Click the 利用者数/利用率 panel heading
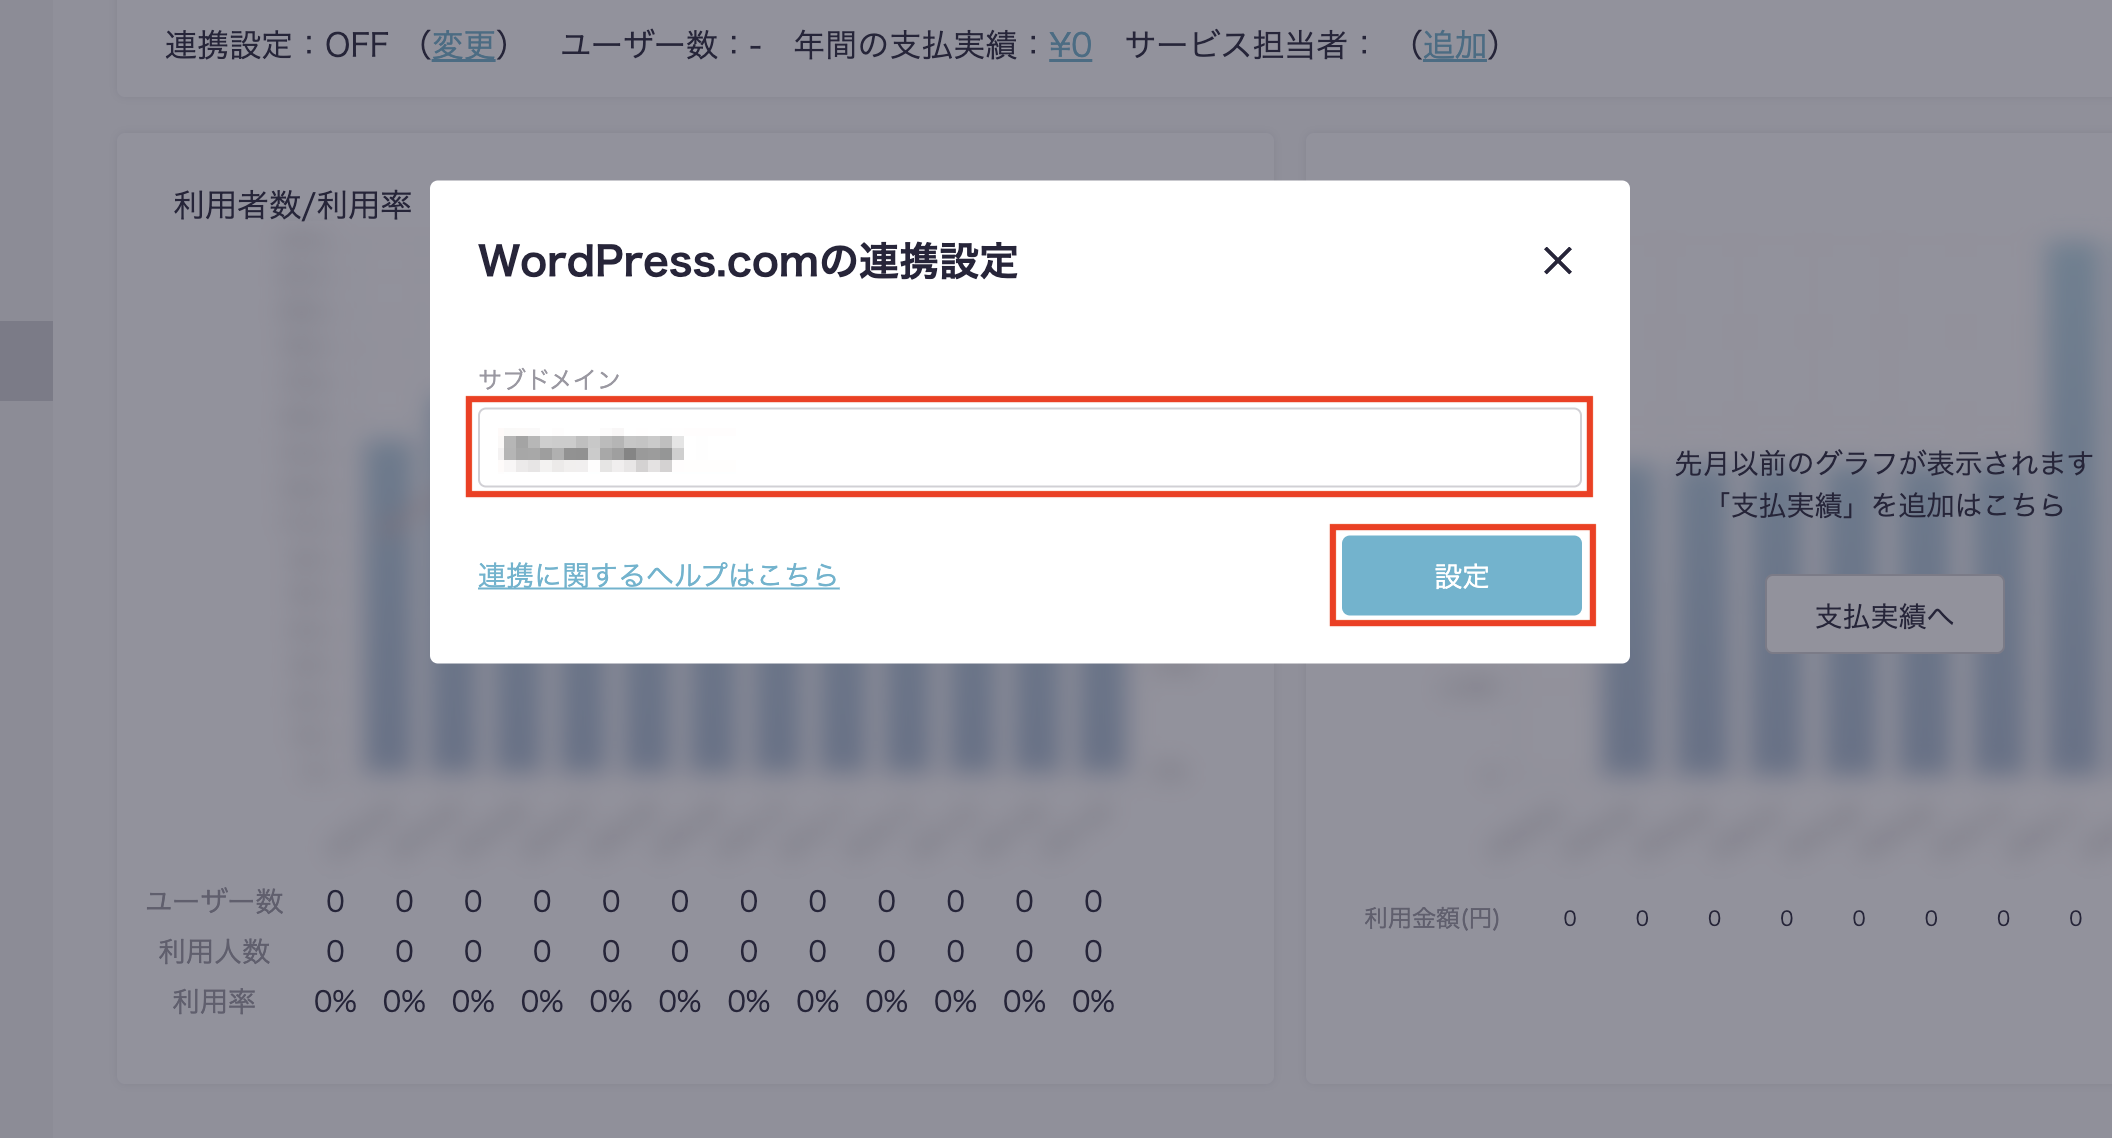 tap(292, 205)
